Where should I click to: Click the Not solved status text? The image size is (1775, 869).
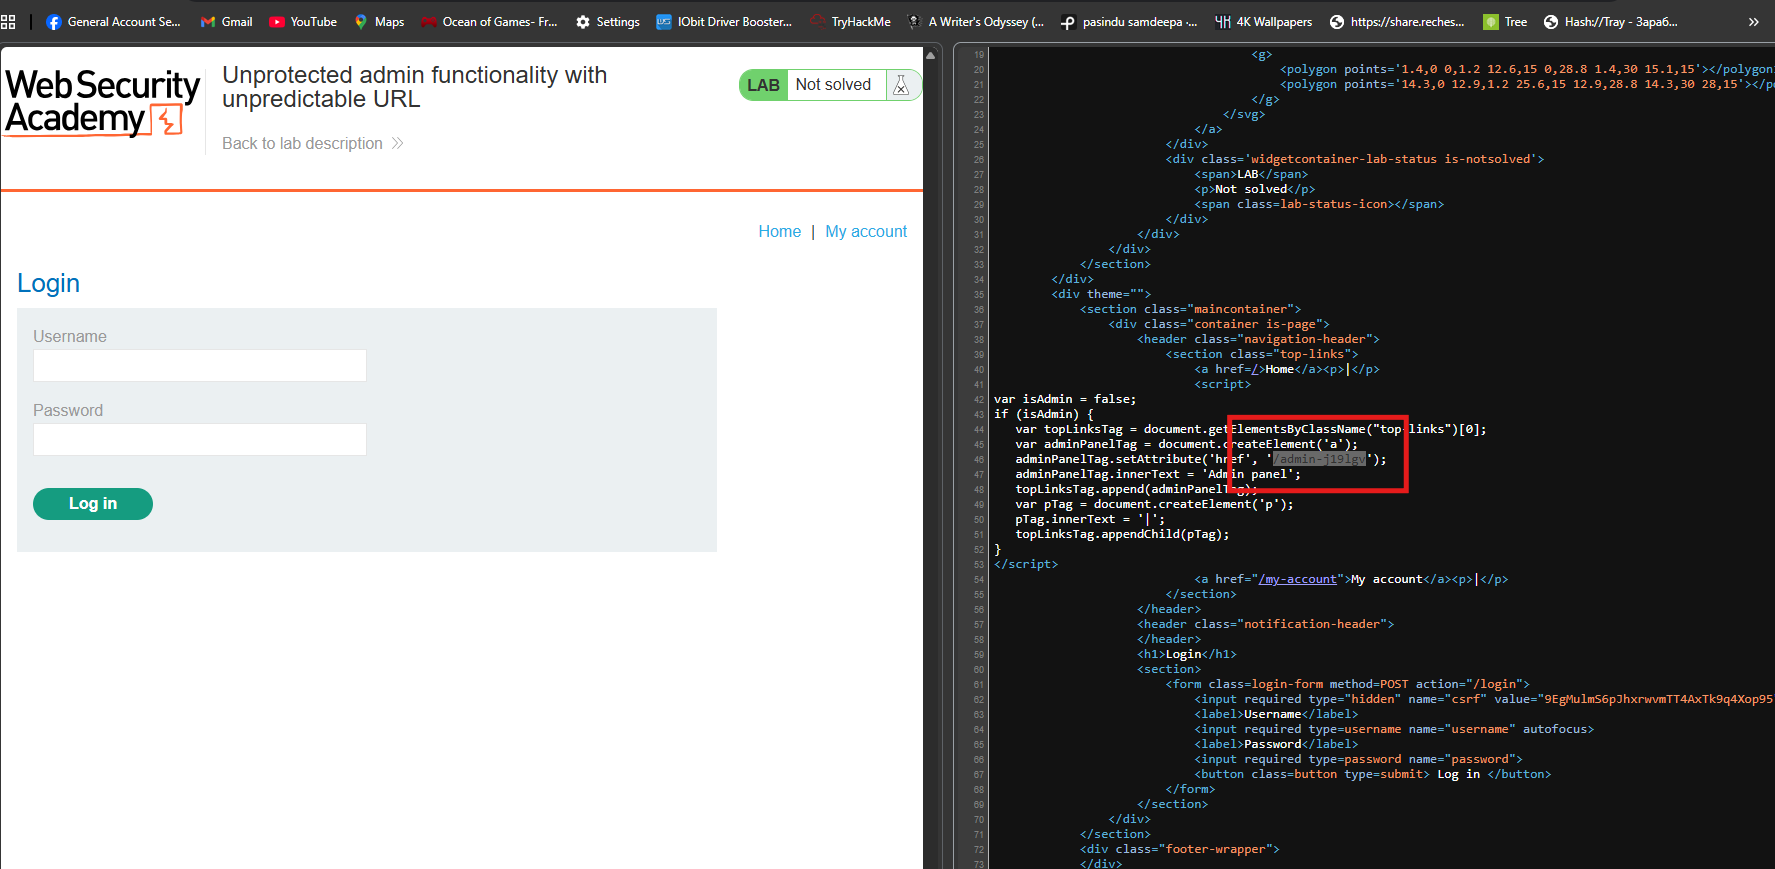pos(833,85)
